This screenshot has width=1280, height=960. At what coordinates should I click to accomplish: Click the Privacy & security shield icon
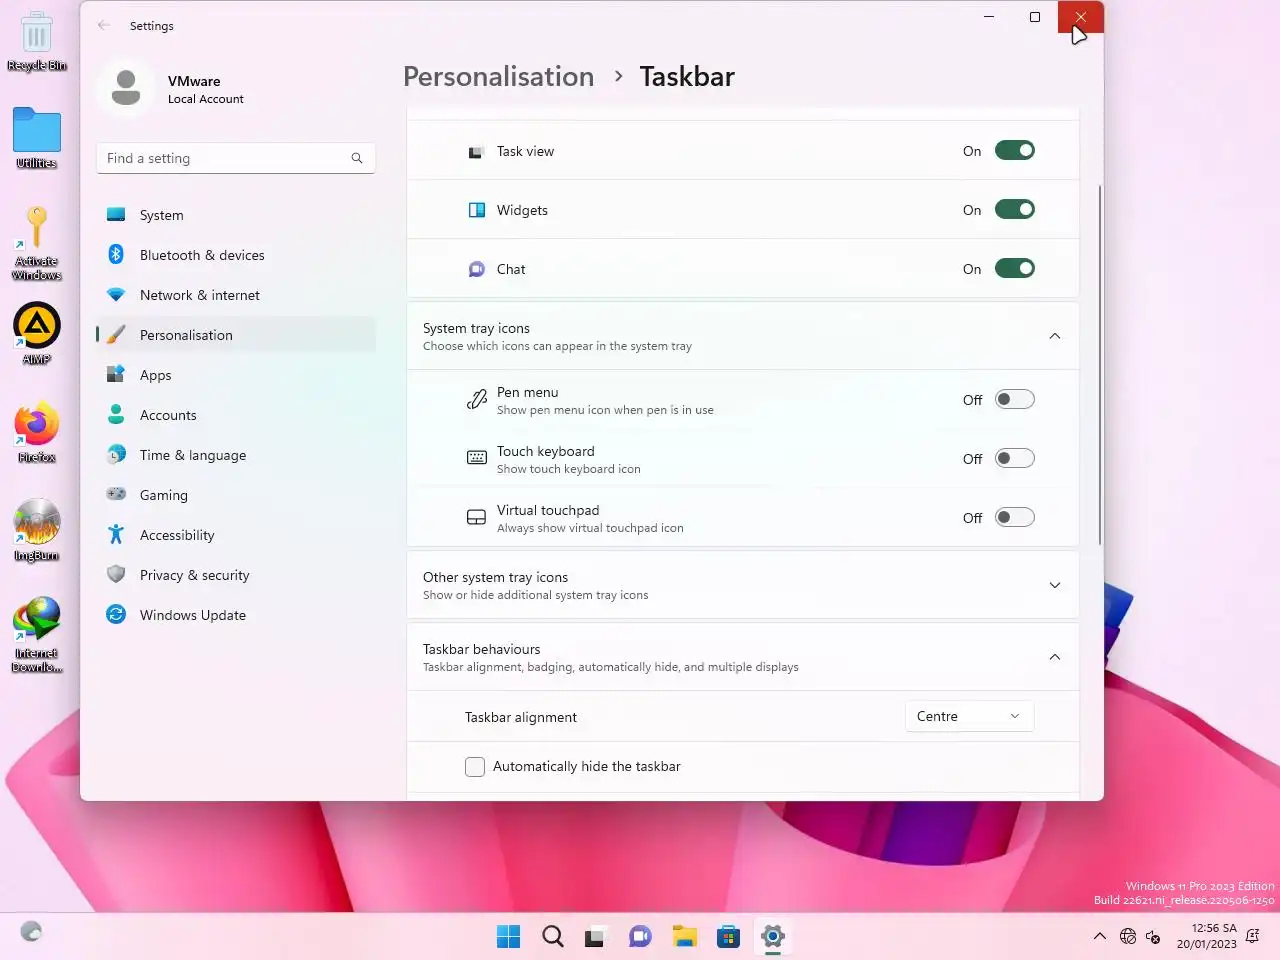point(116,574)
